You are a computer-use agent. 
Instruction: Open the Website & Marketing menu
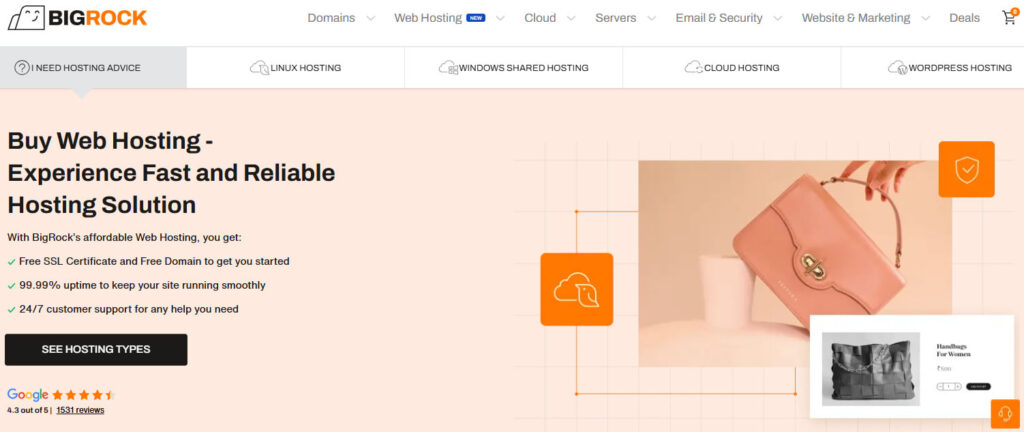tap(856, 18)
